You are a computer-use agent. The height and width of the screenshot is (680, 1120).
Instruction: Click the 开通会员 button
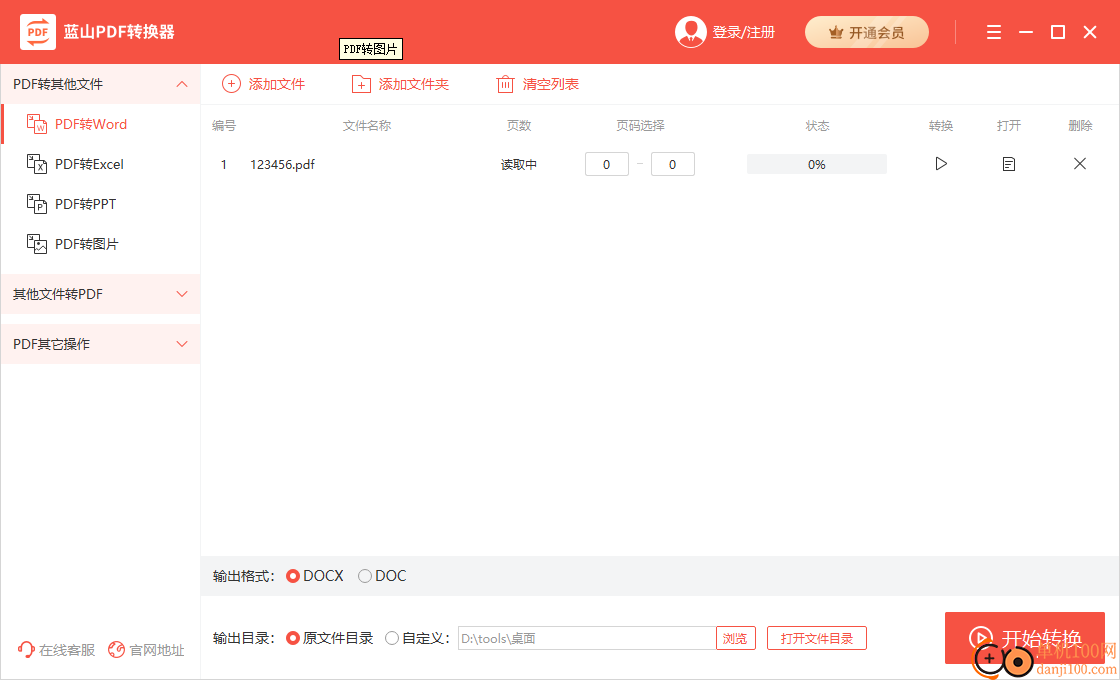(x=867, y=32)
